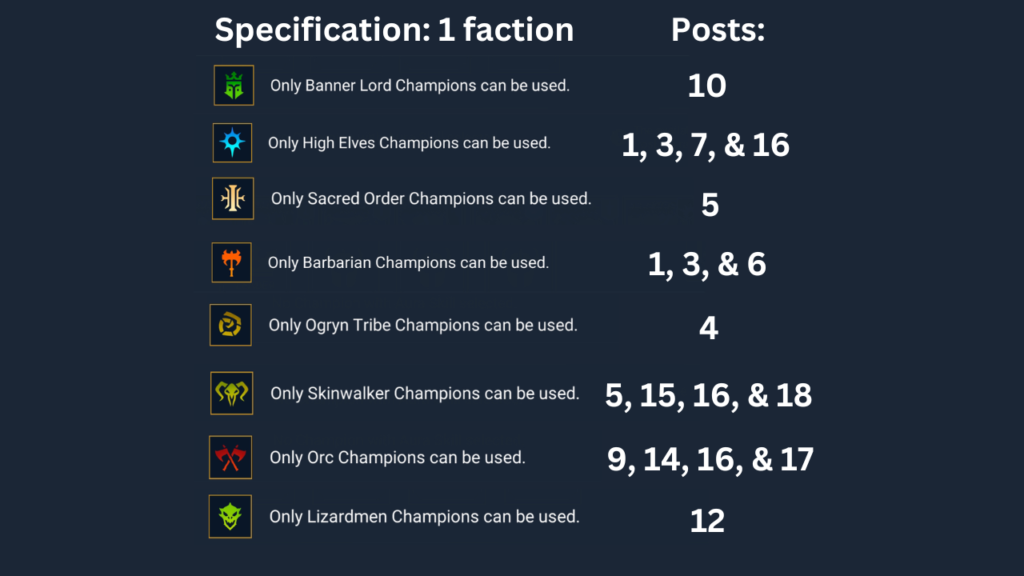Screen dimensions: 1024x576
Task: Select 'Only High Elves Champions can be used' text
Action: click(x=409, y=143)
